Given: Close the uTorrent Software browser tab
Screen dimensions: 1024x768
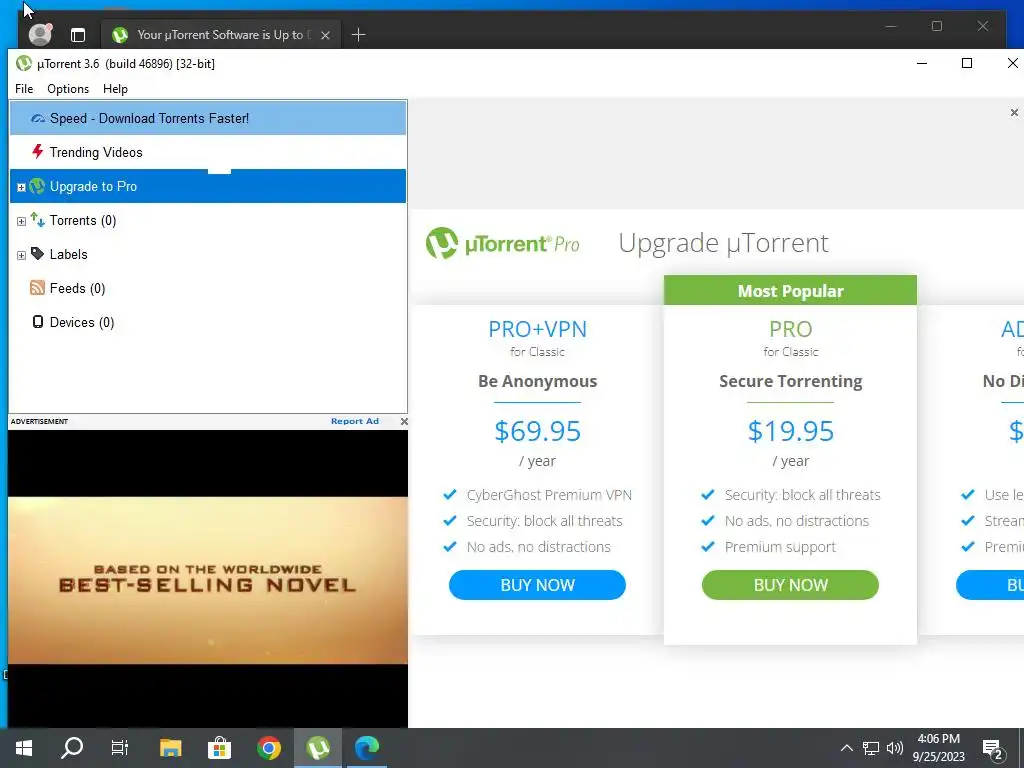Looking at the screenshot, I should tap(325, 35).
